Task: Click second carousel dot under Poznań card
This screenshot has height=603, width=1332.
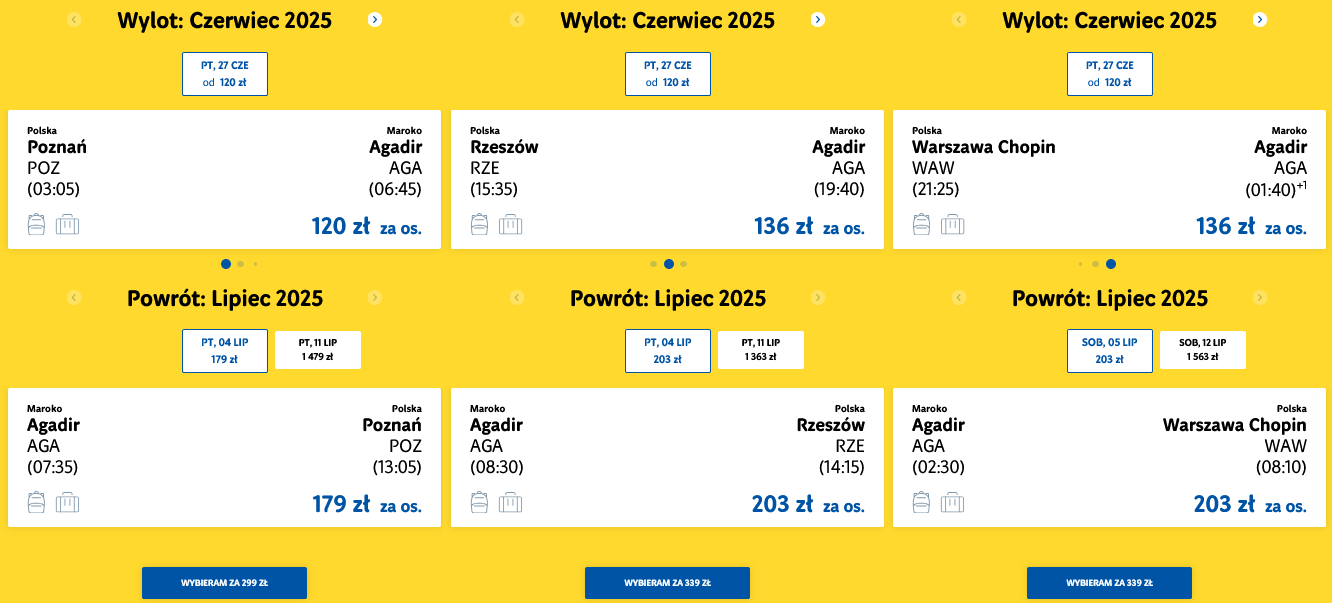Action: tap(241, 264)
